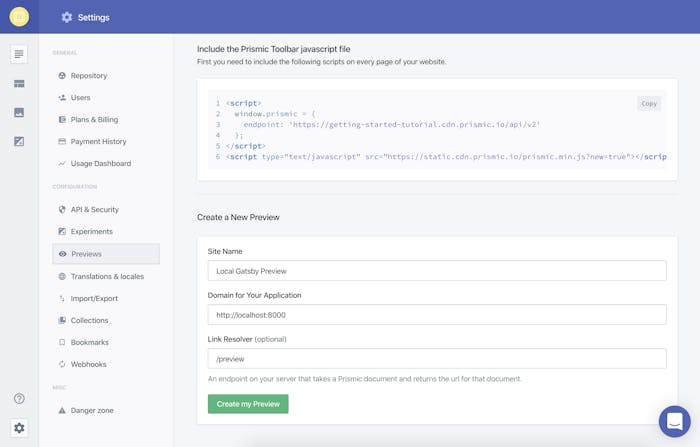Click the Previews eye icon
The height and width of the screenshot is (447, 700).
pyautogui.click(x=62, y=254)
